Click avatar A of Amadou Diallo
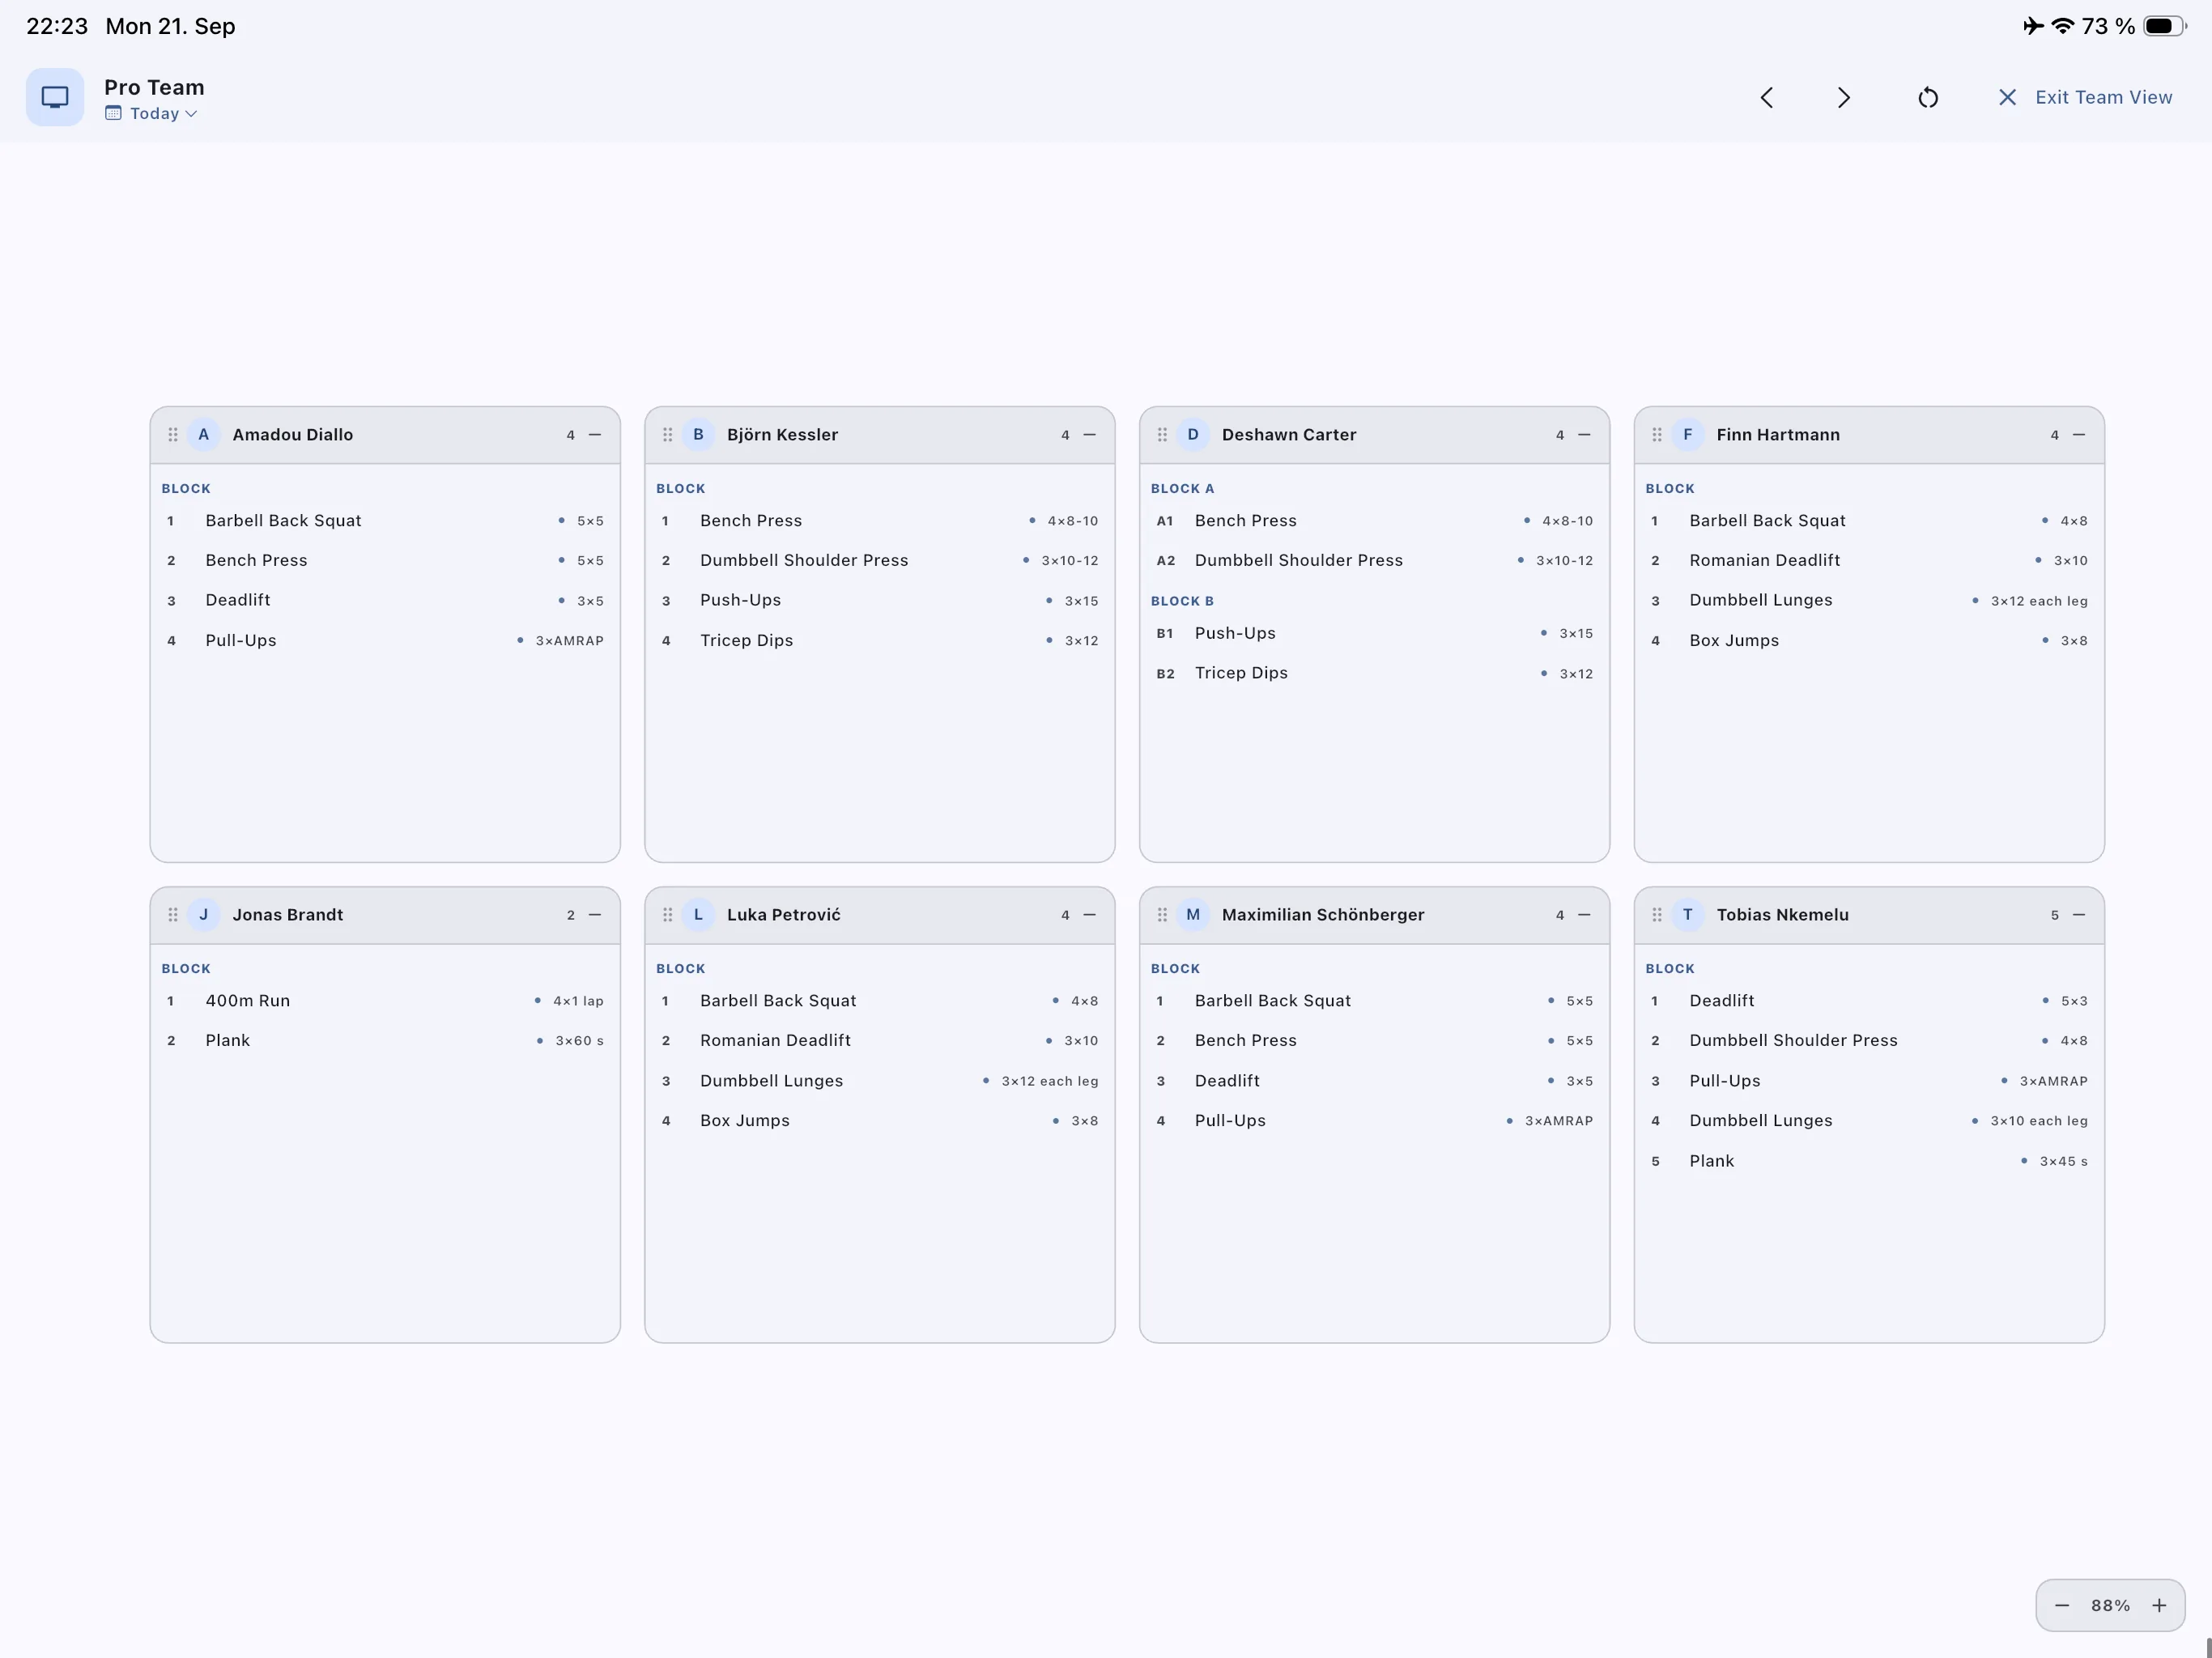Screen dimensions: 2212x1658 coord(204,435)
